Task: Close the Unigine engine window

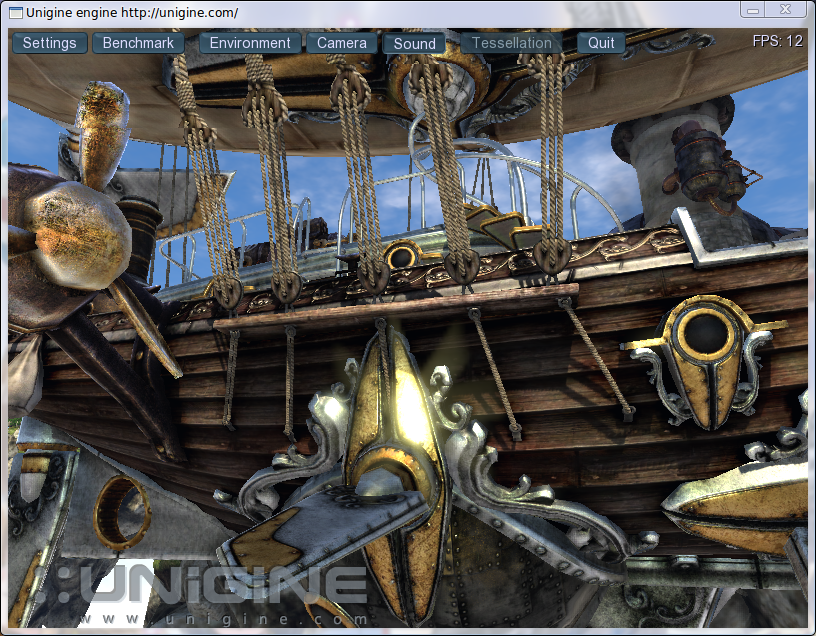Action: [x=786, y=9]
